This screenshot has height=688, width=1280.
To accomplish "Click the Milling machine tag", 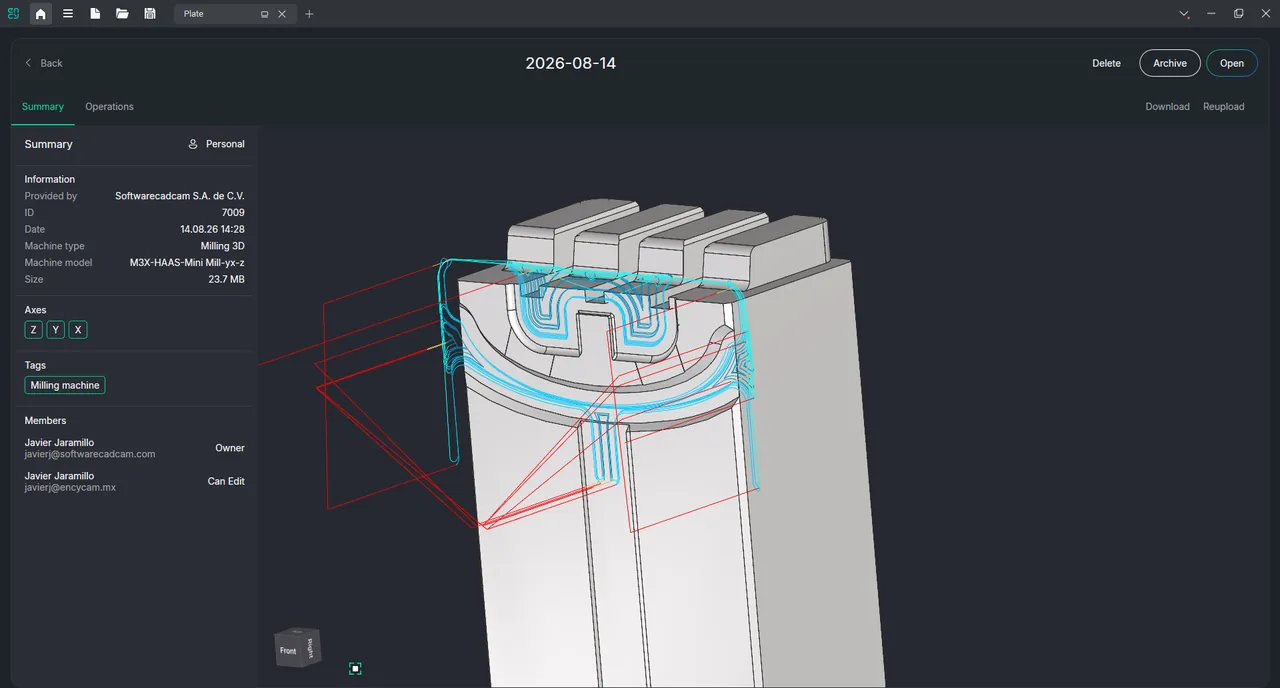I will 65,385.
